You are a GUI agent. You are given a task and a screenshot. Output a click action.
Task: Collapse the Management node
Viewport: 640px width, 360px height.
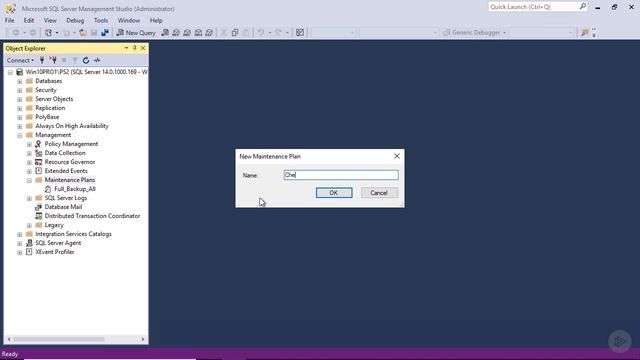click(20, 135)
